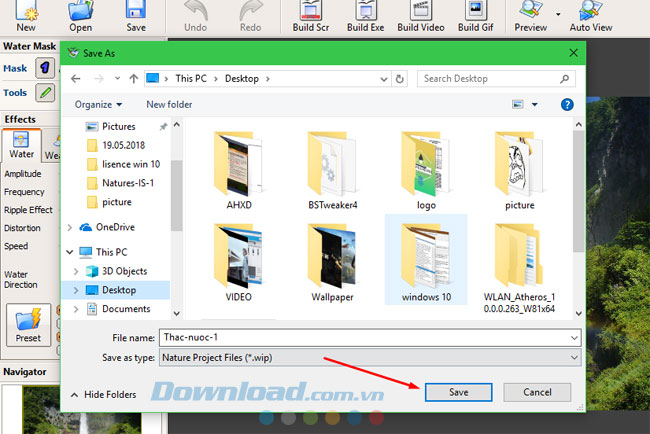Open the Organize menu
650x434 pixels.
[x=98, y=104]
